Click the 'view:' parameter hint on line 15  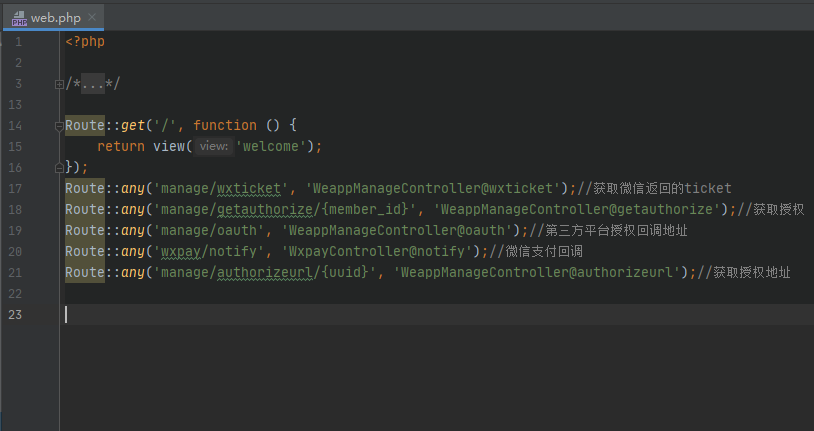click(213, 146)
